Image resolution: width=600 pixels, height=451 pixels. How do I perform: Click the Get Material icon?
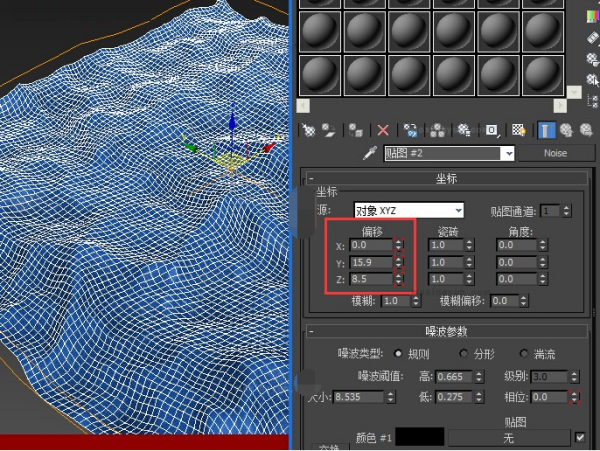click(308, 130)
